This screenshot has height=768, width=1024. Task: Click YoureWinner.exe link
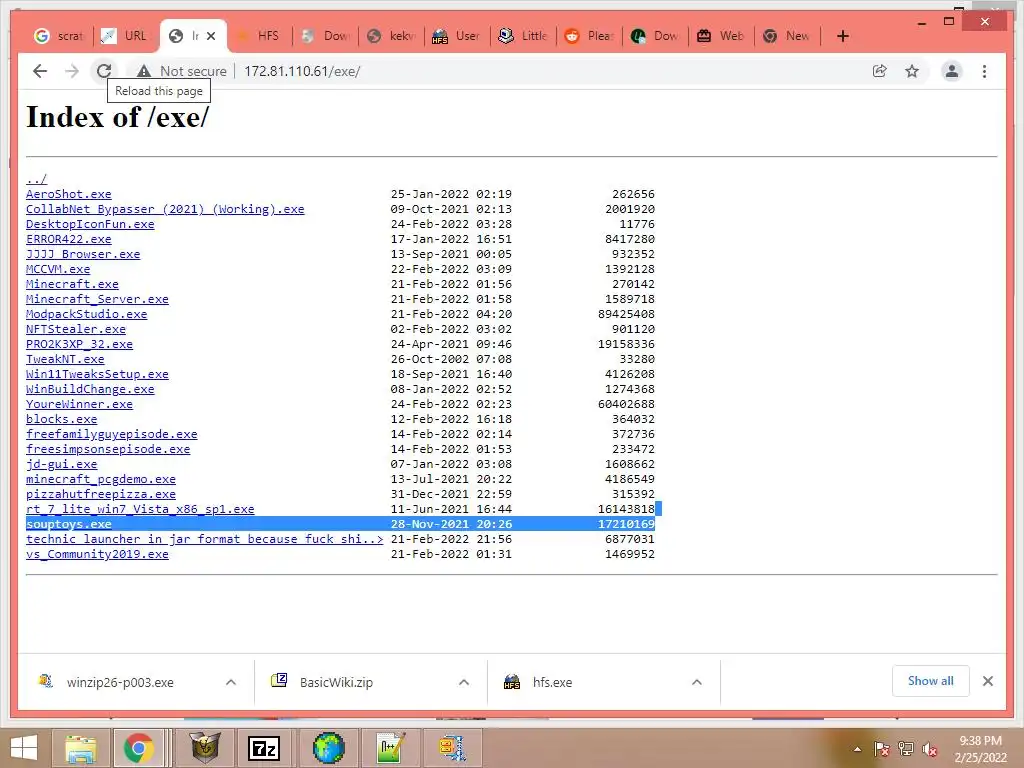tap(80, 404)
